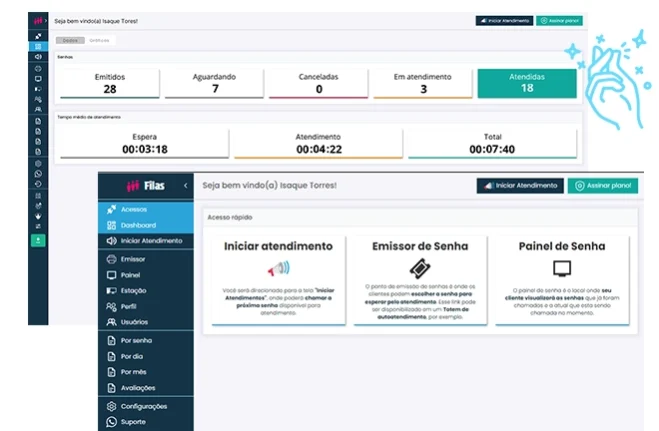Collapse the Filas sidebar with the chevron arrow

coord(185,186)
